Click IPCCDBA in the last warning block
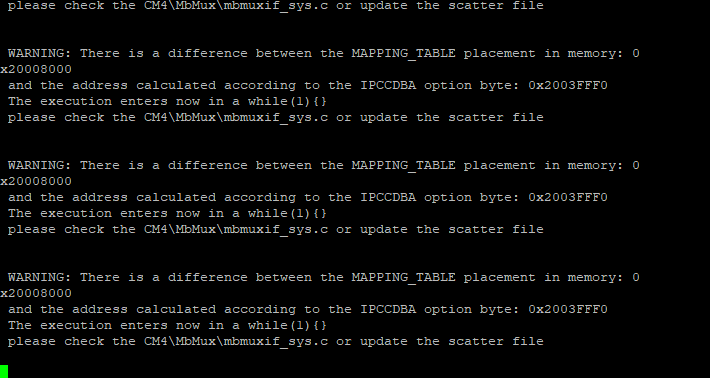The image size is (710, 378). coord(388,309)
